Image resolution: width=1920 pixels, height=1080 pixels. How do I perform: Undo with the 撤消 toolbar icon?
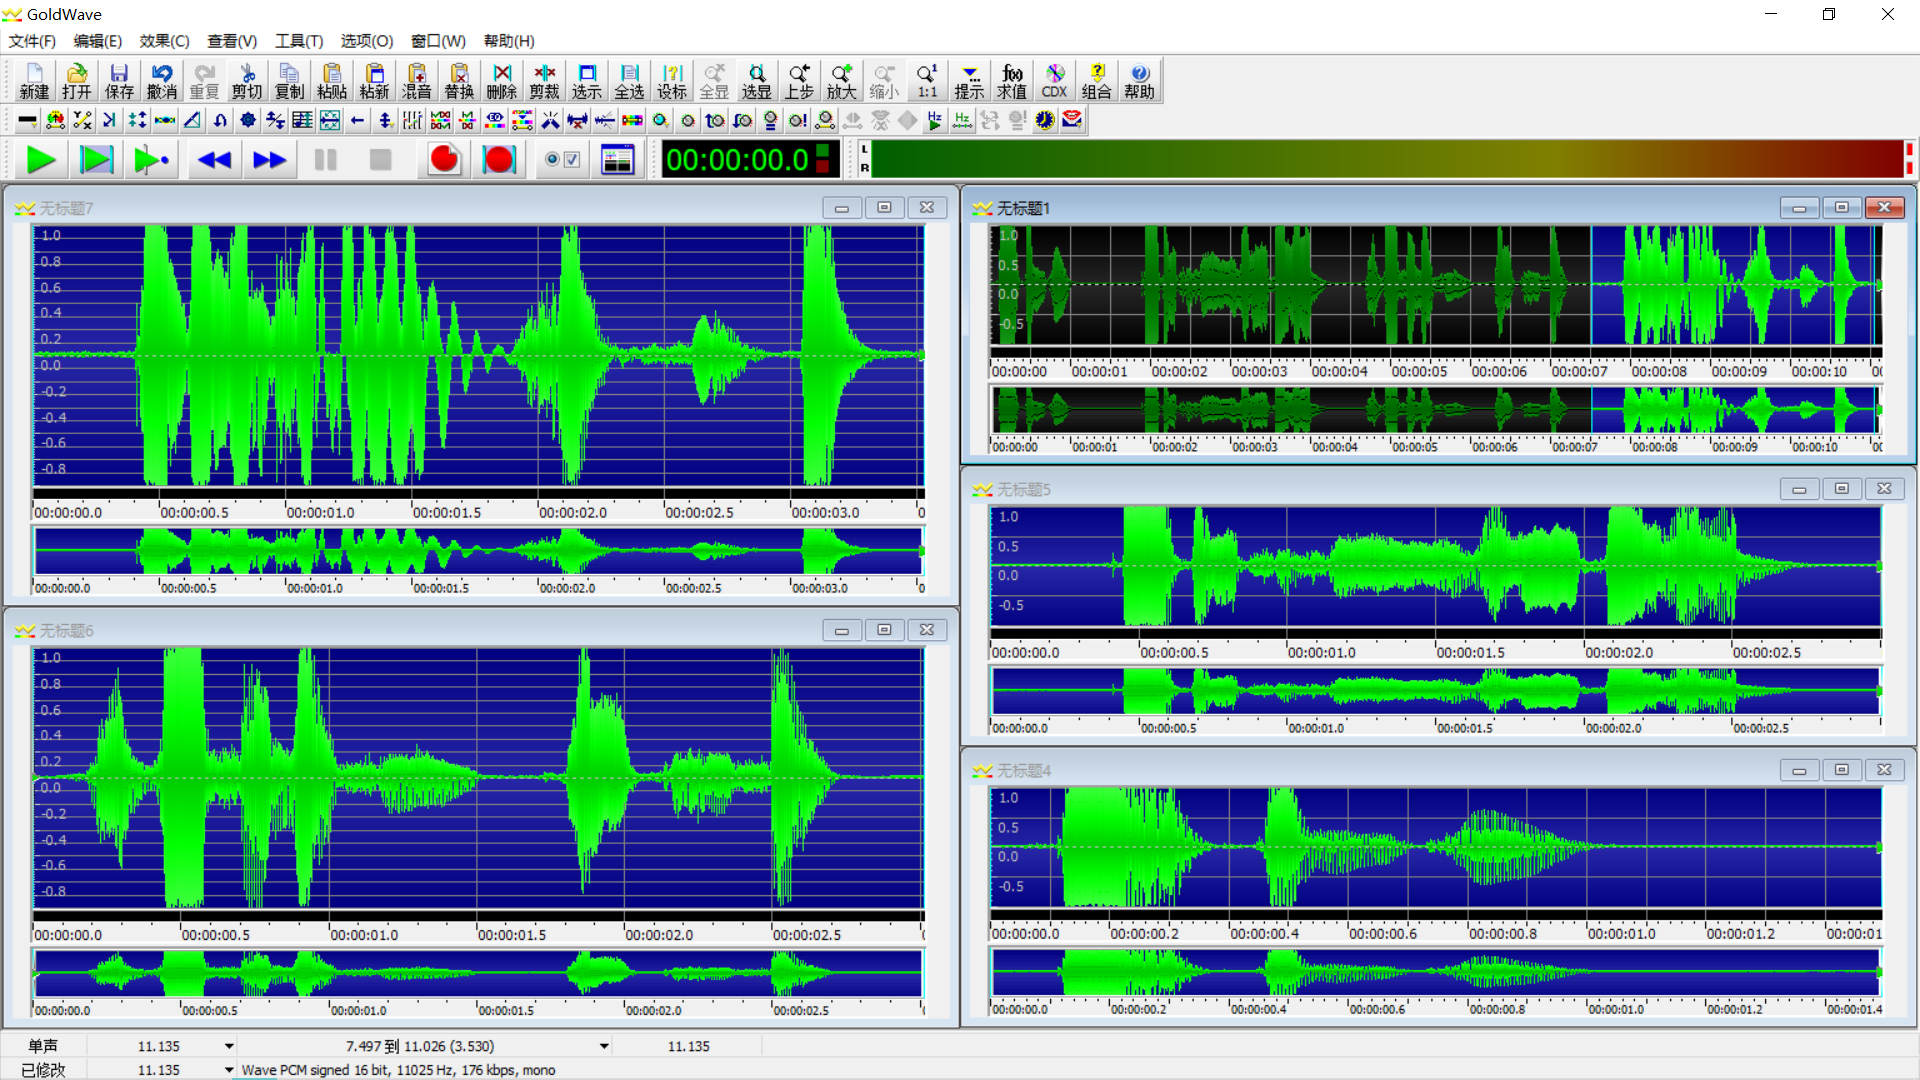point(162,81)
